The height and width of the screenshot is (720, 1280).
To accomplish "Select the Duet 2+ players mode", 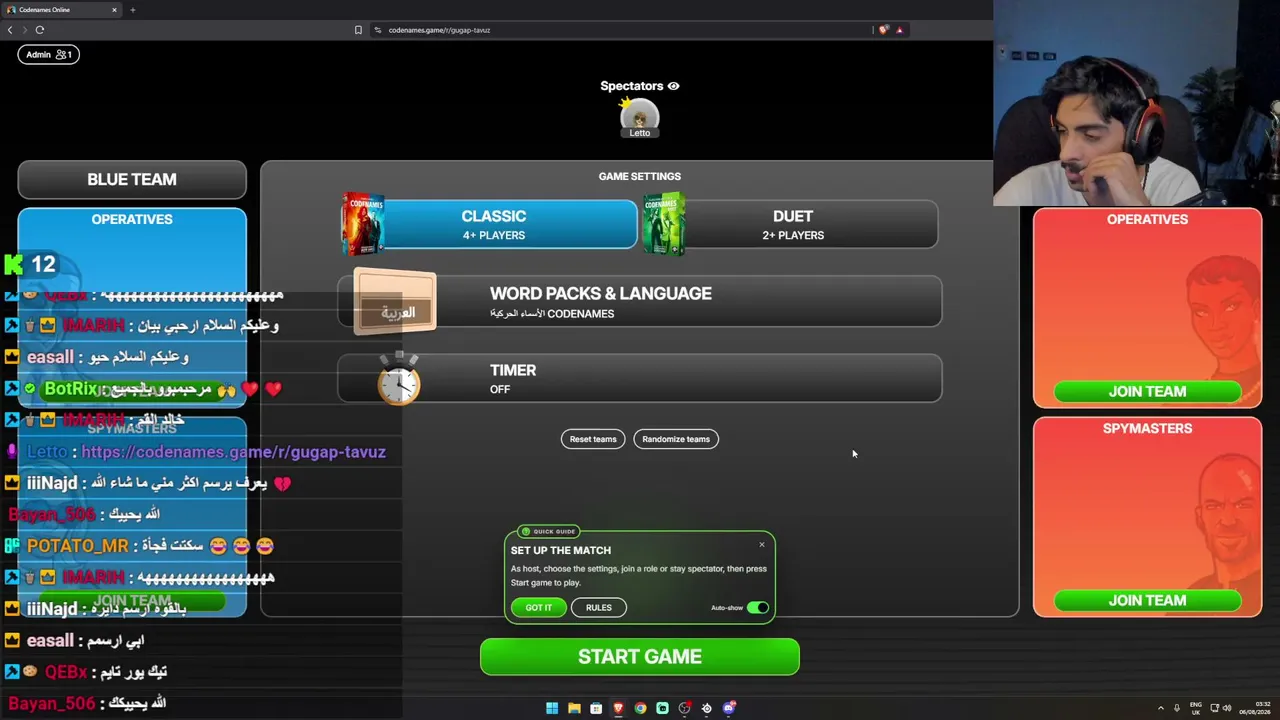I will coord(791,224).
